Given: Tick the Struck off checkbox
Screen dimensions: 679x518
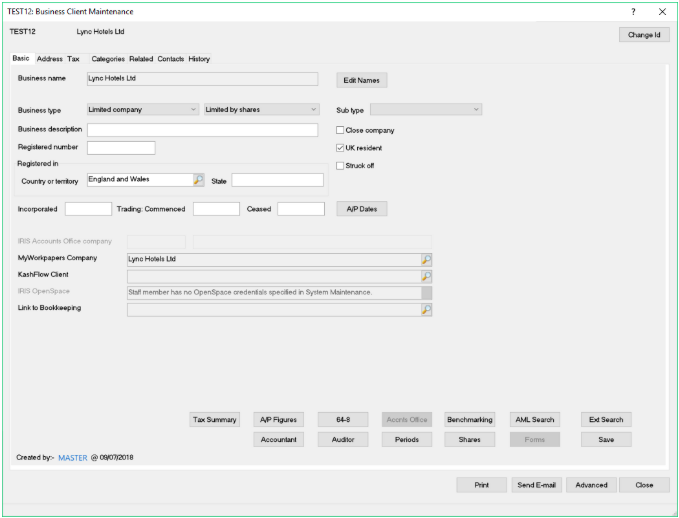Looking at the screenshot, I should tap(341, 165).
